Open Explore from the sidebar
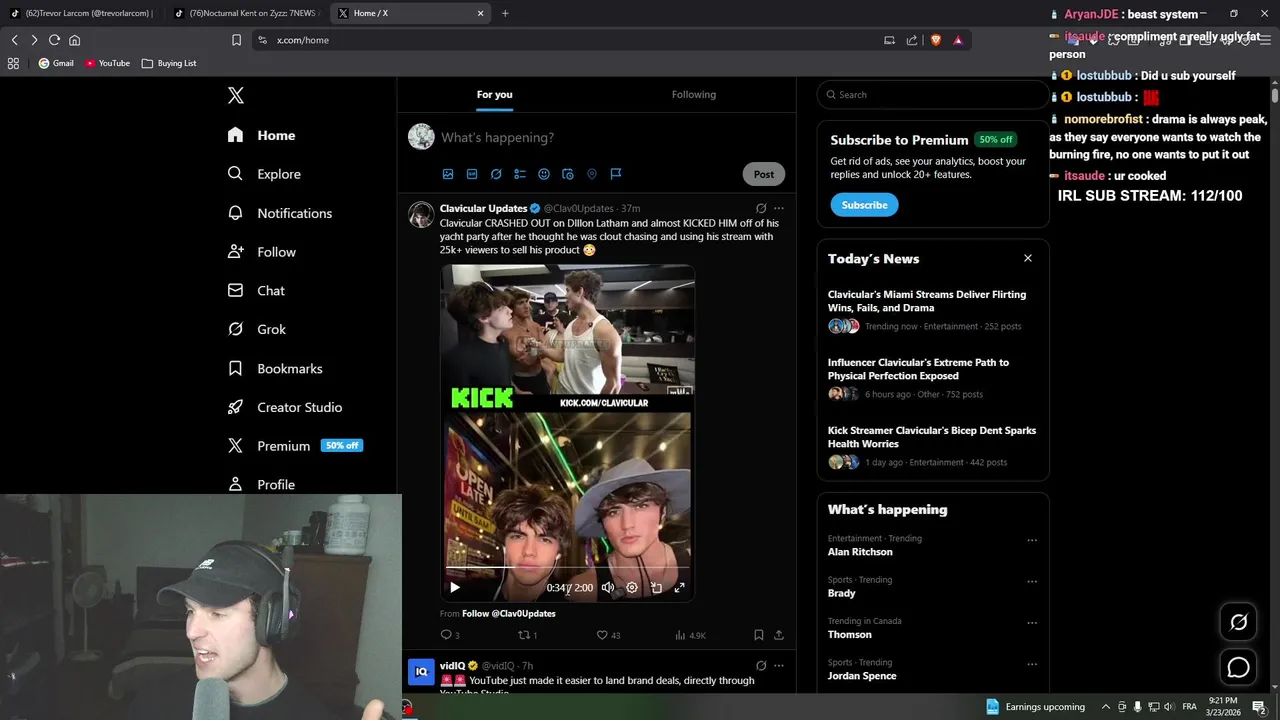 tap(264, 174)
